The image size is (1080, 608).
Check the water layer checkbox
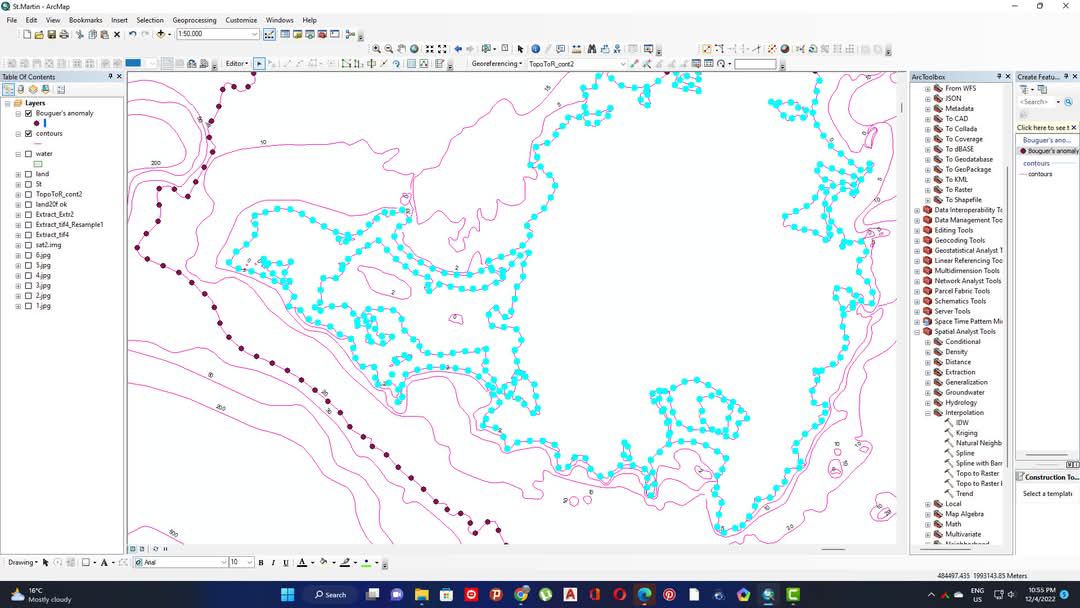[x=28, y=154]
